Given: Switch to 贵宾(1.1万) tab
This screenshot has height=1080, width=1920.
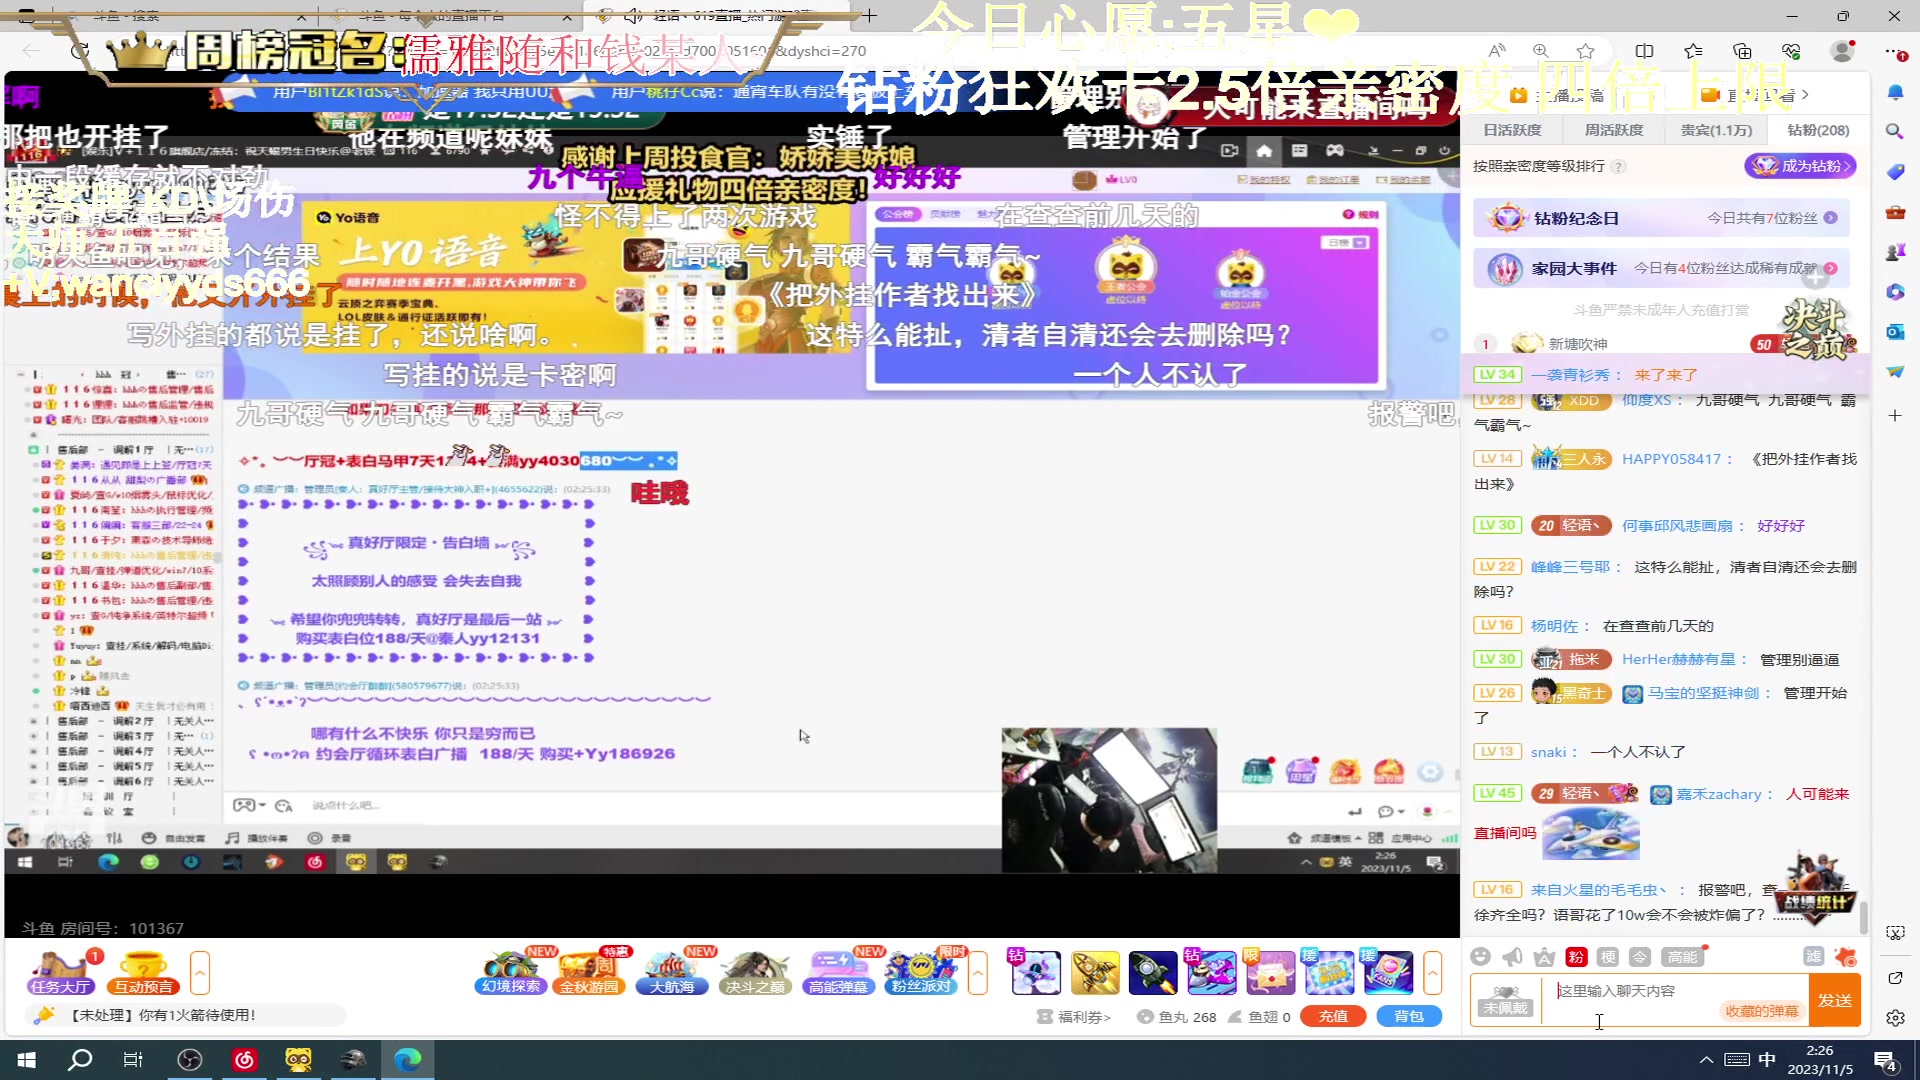Looking at the screenshot, I should (1716, 130).
